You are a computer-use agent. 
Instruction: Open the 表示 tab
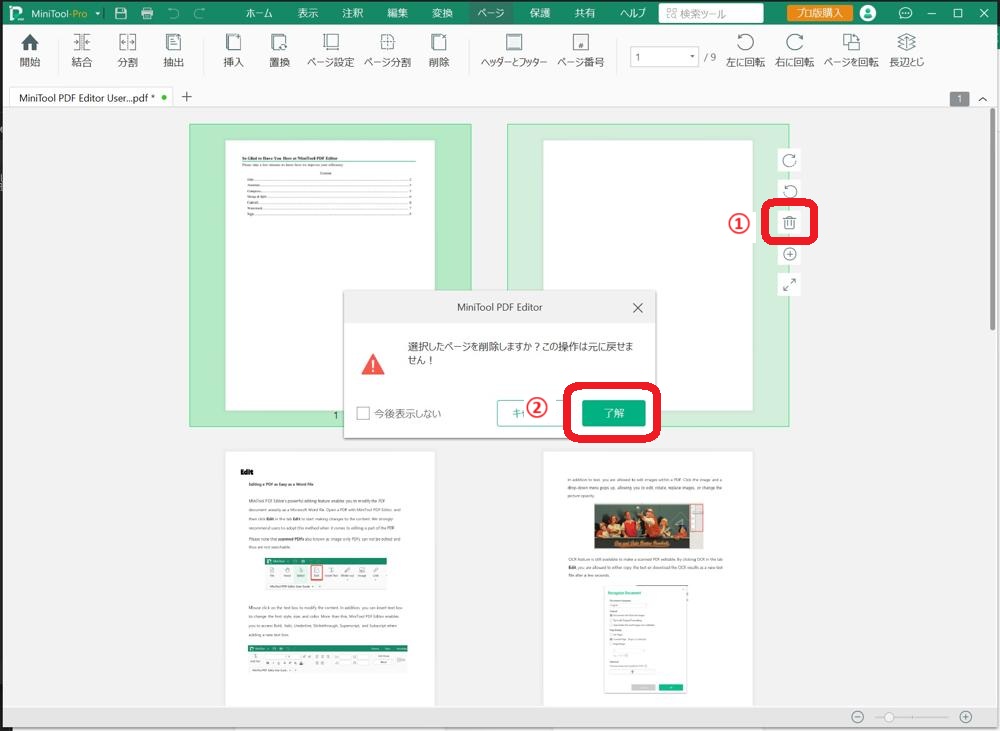pyautogui.click(x=307, y=13)
